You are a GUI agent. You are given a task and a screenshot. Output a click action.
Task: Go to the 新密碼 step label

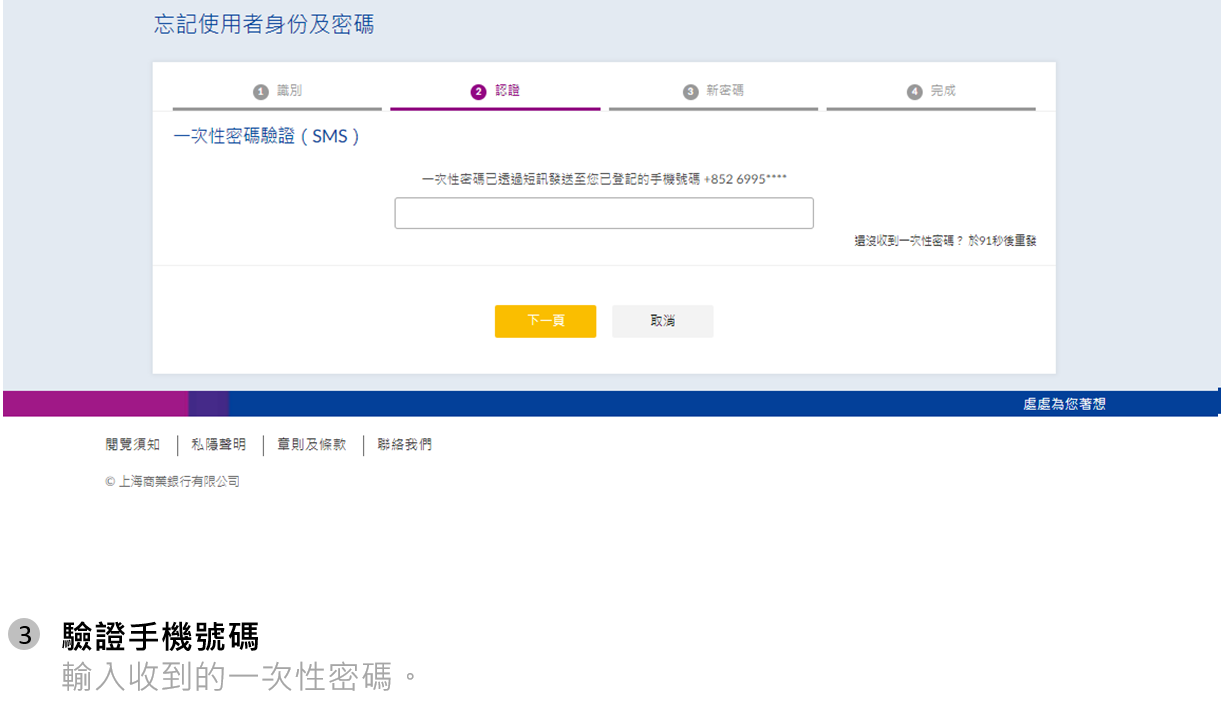pyautogui.click(x=725, y=91)
